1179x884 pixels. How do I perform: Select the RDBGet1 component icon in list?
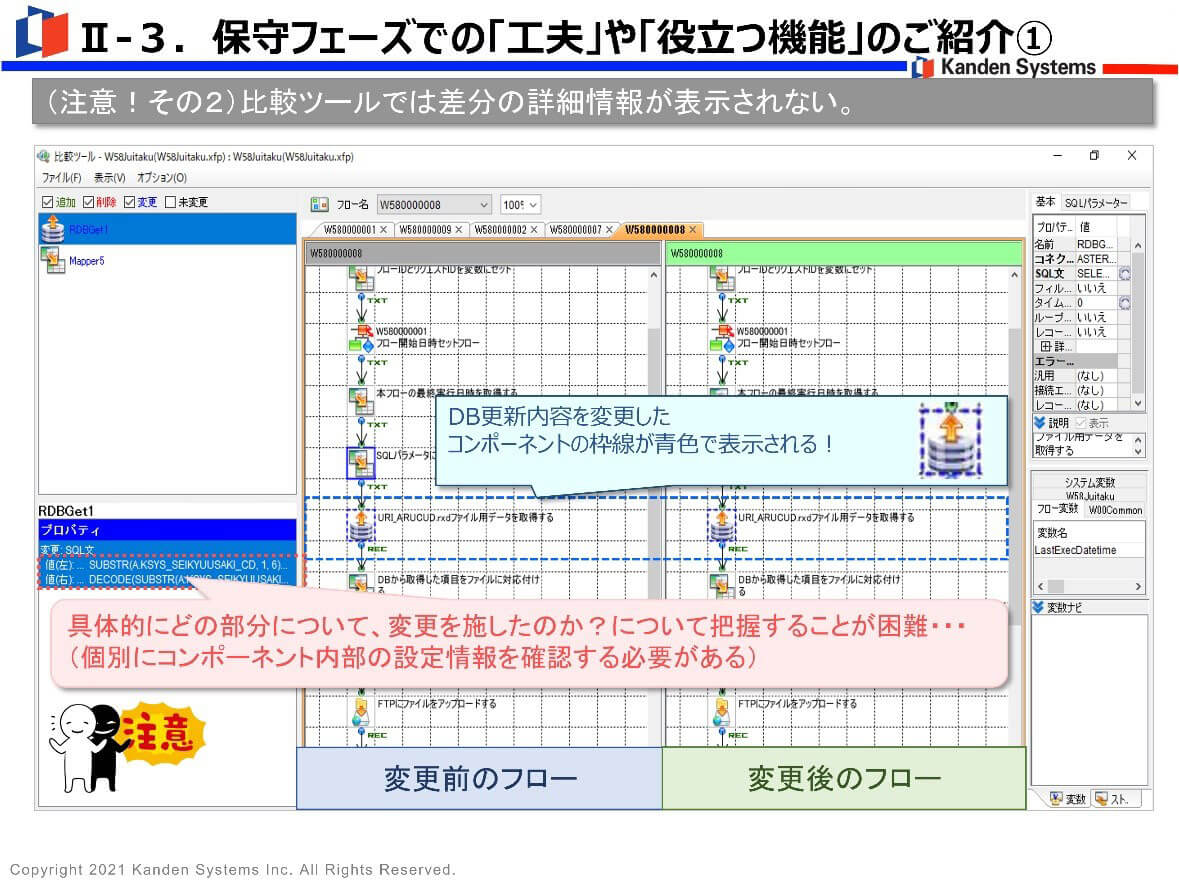(52, 229)
